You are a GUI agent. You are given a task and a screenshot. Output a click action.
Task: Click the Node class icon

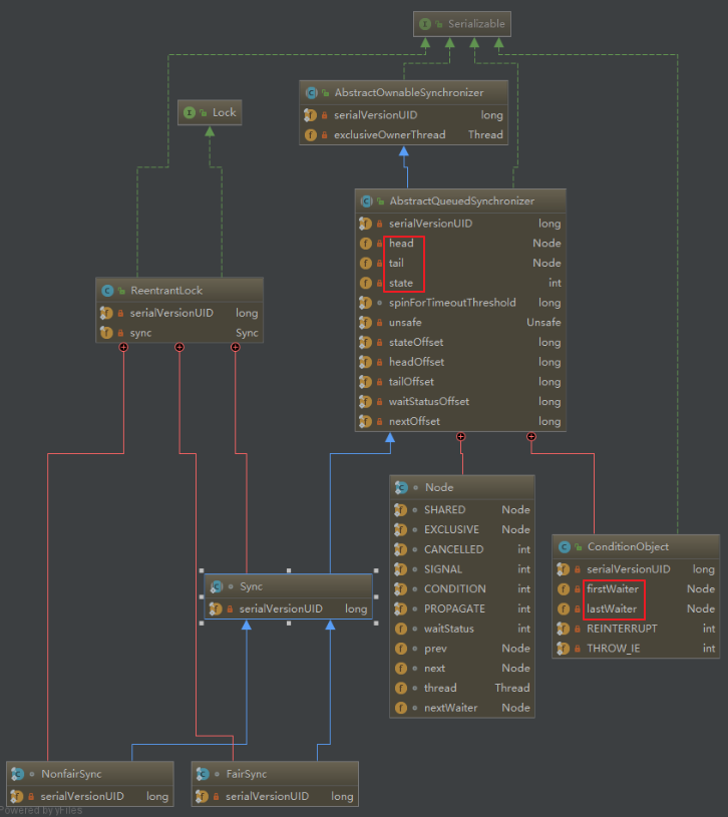coord(401,488)
